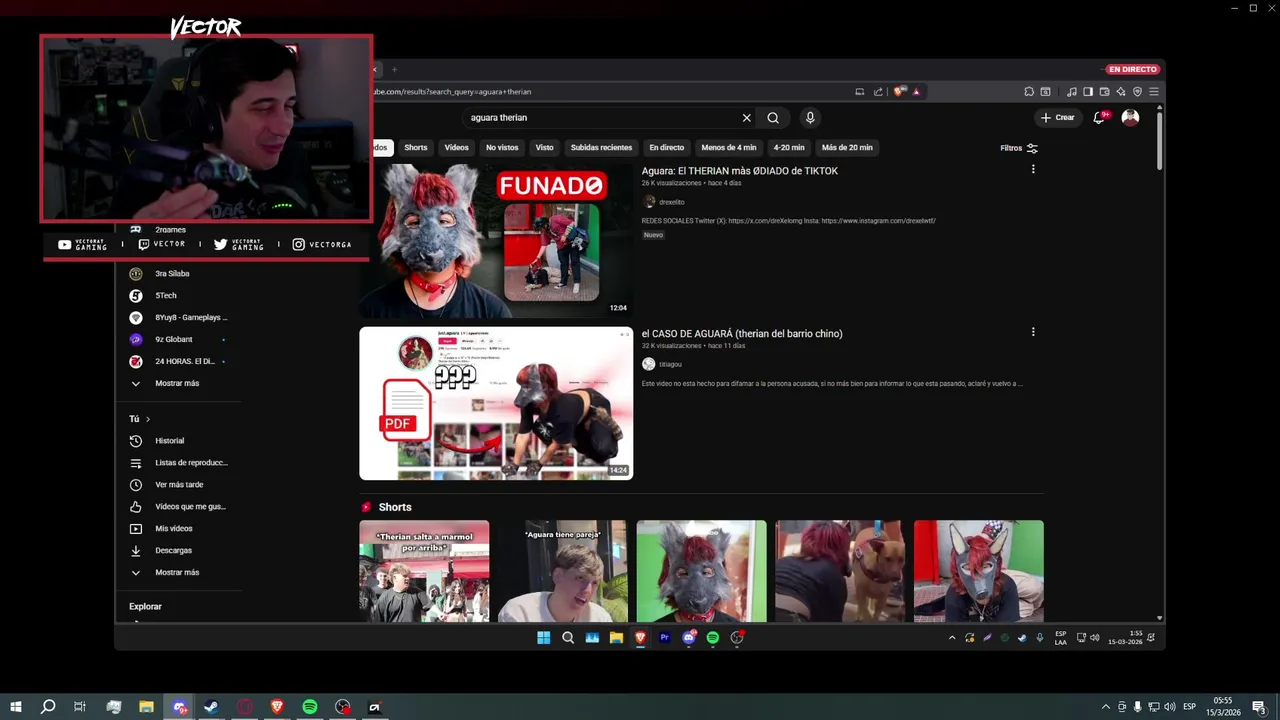Click the Shorts section heading
Viewport: 1280px width, 720px height.
395,507
